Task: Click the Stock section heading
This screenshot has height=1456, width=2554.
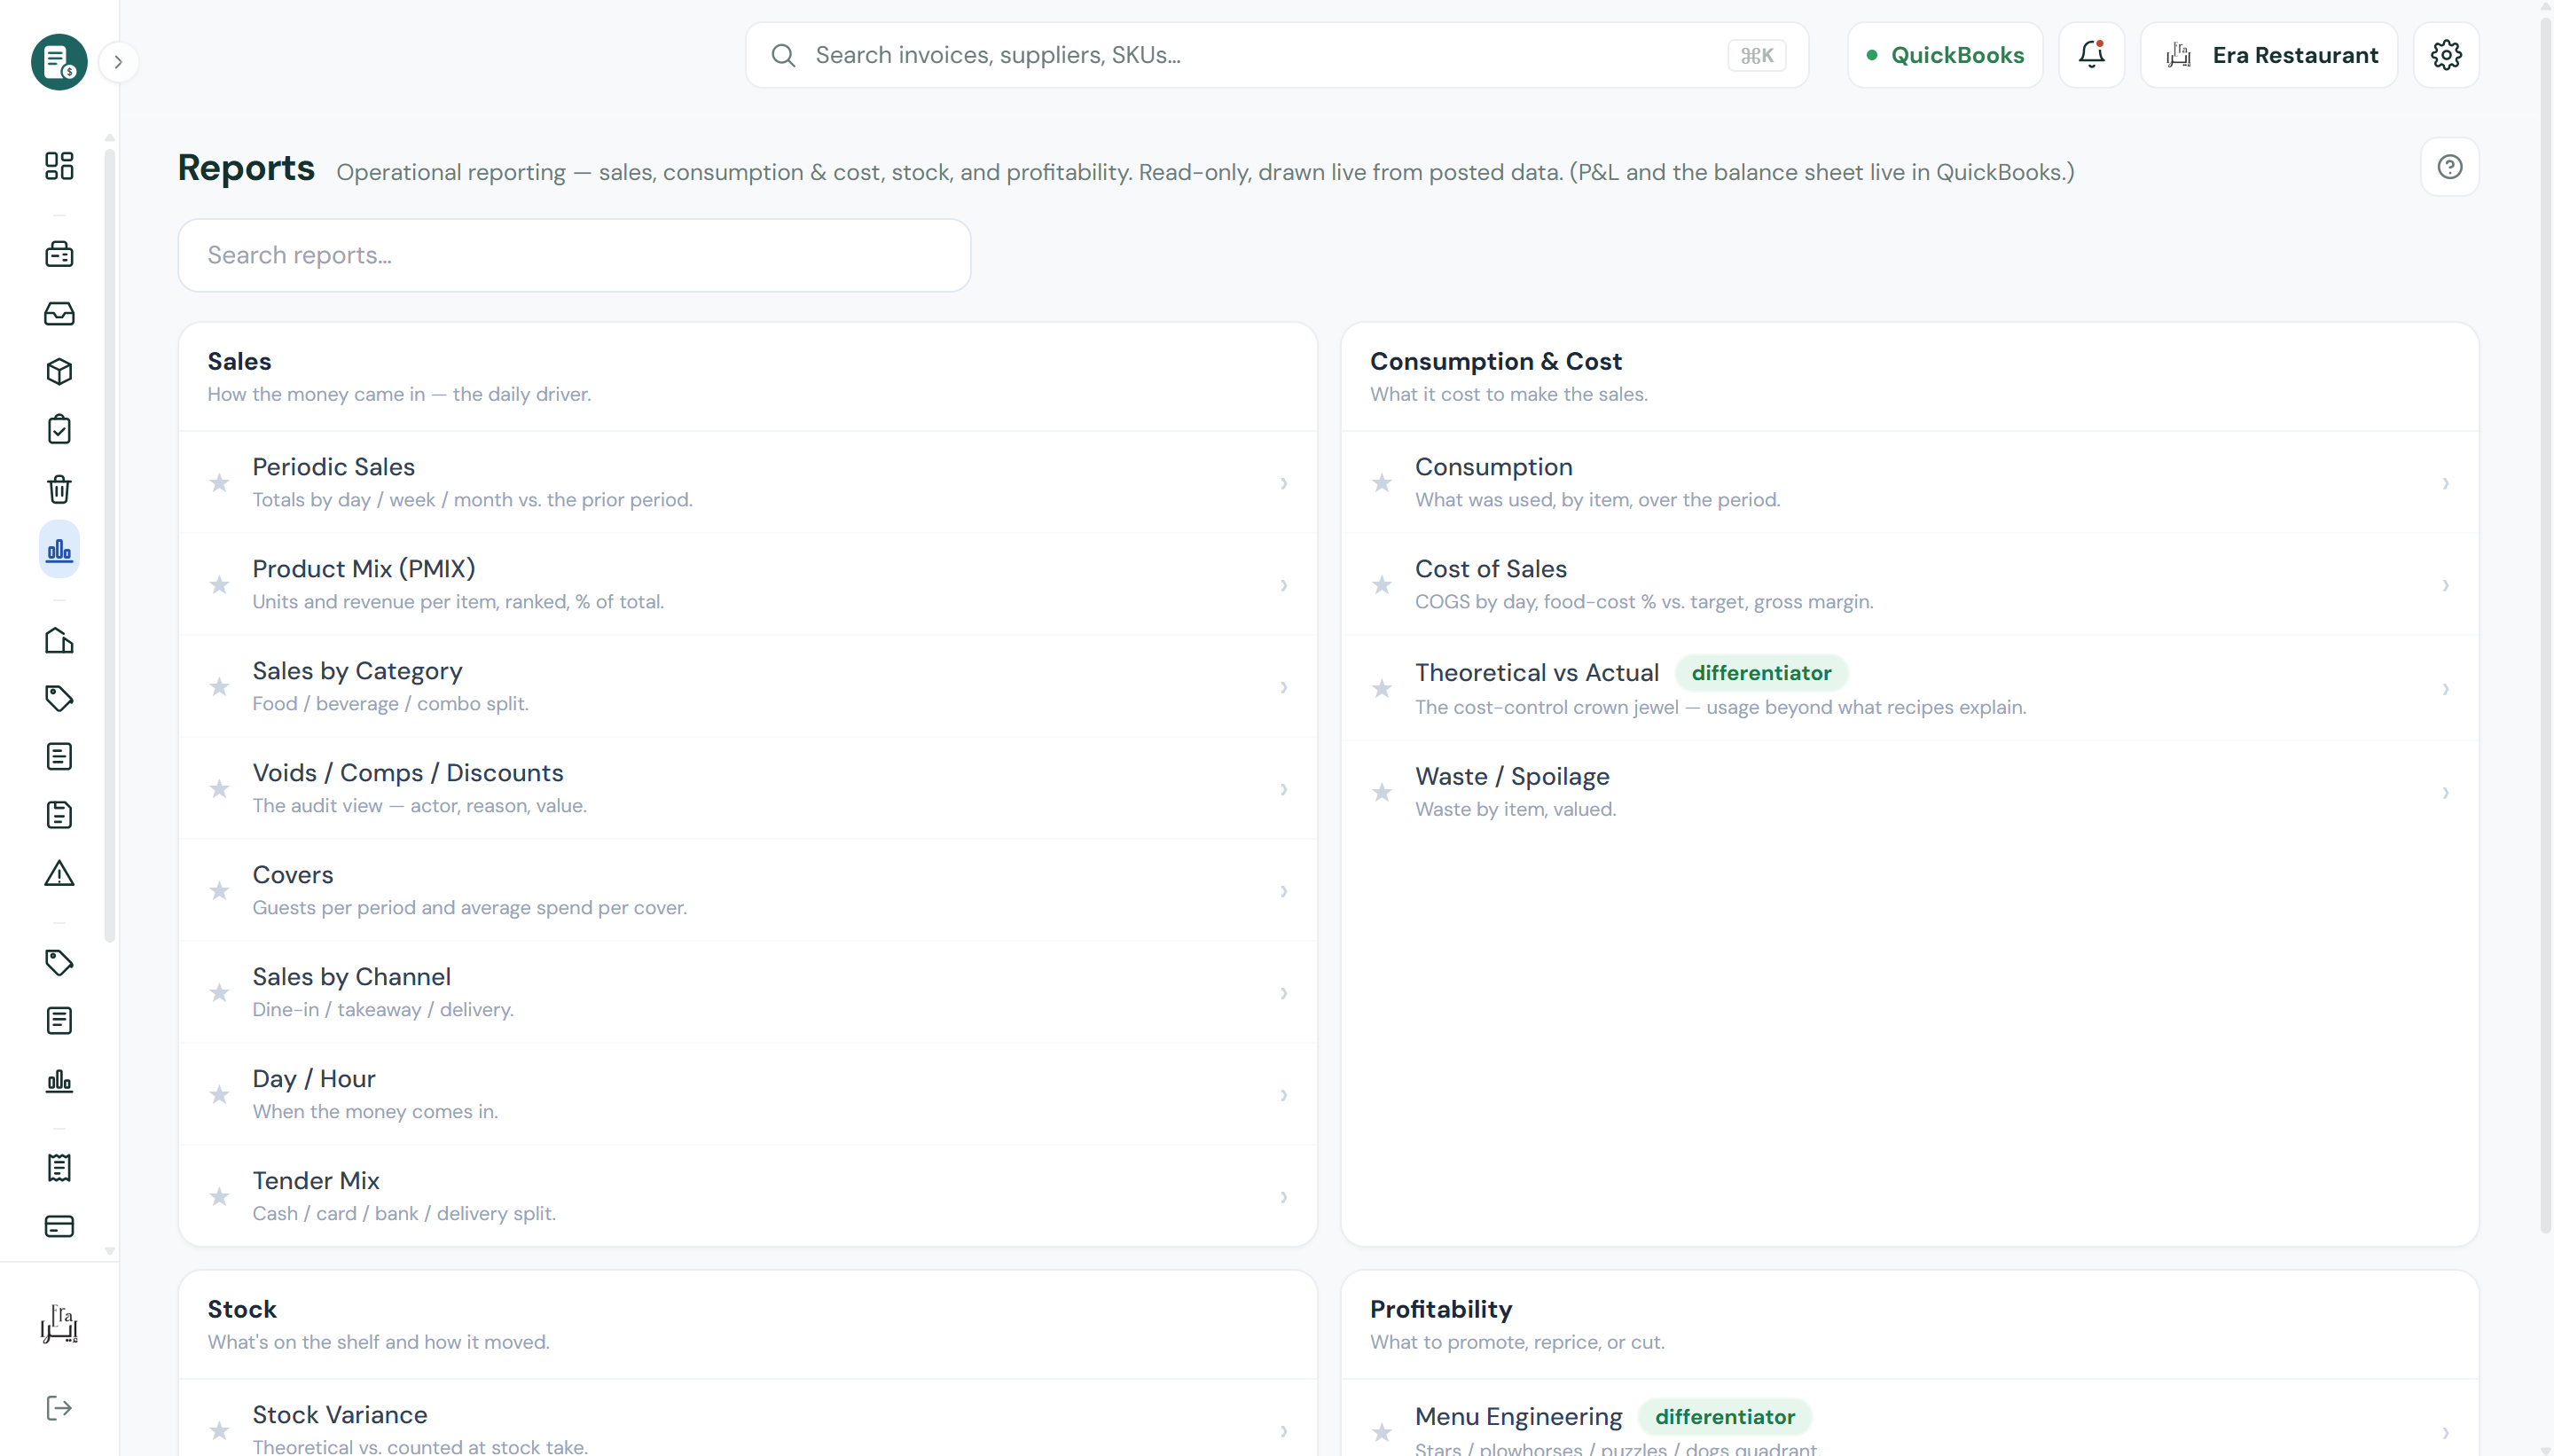Action: (x=242, y=1309)
